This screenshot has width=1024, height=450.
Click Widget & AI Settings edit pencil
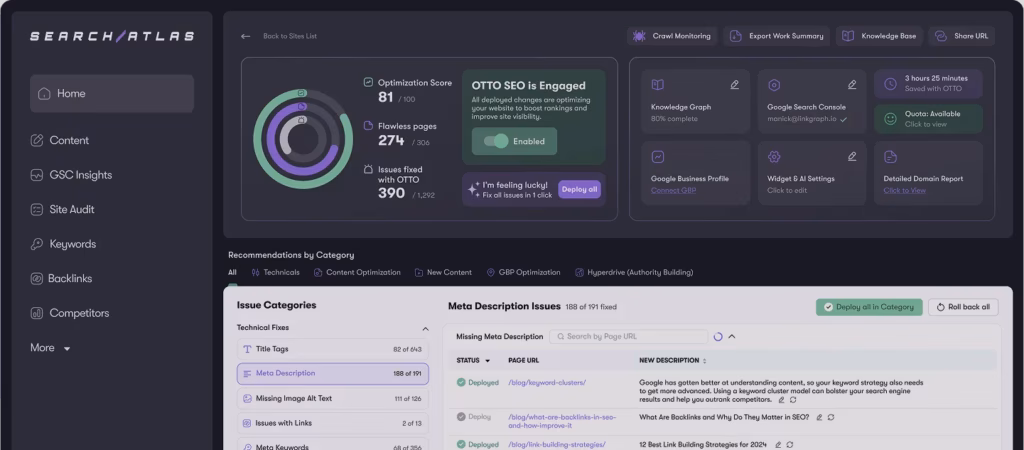[x=852, y=156]
